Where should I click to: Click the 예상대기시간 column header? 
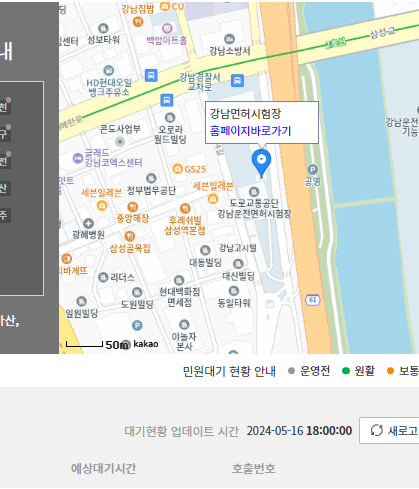(104, 468)
